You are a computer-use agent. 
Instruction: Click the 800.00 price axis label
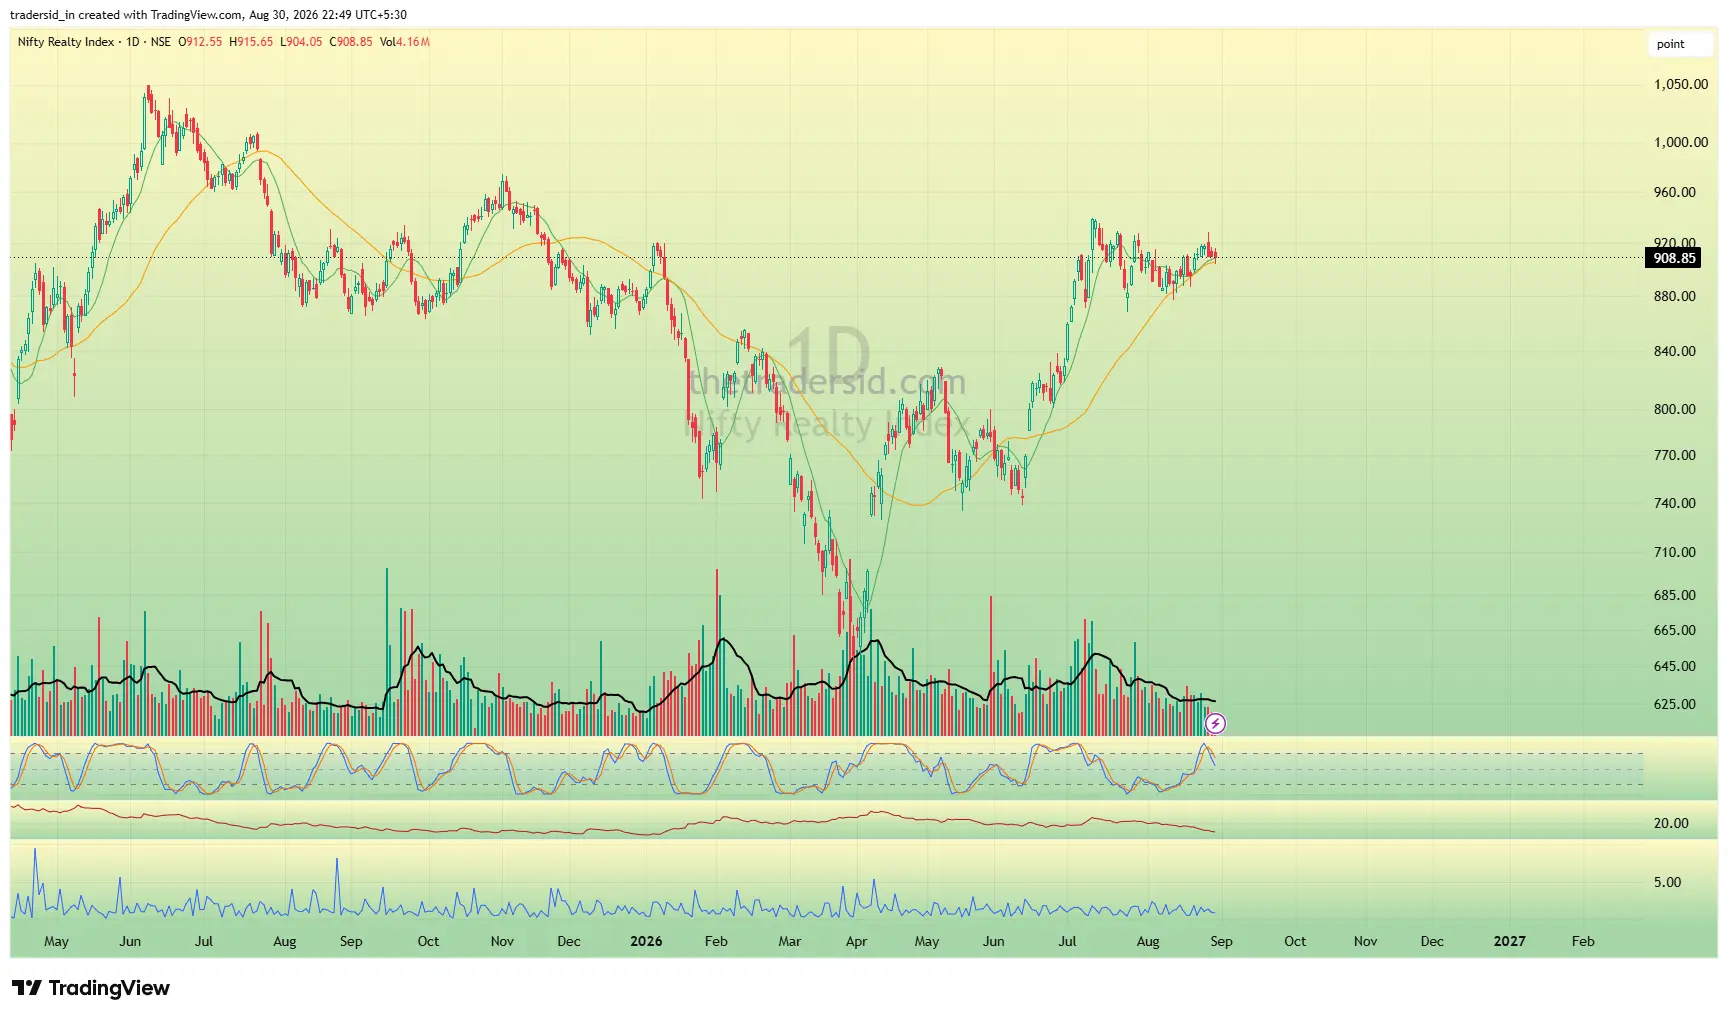[1675, 409]
